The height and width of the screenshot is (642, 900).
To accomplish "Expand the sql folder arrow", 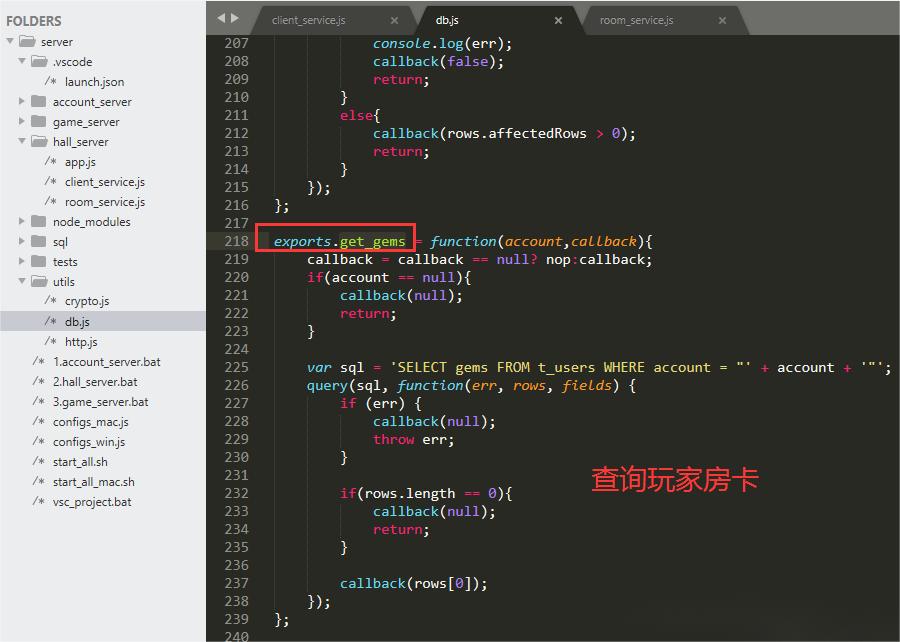I will [x=22, y=241].
